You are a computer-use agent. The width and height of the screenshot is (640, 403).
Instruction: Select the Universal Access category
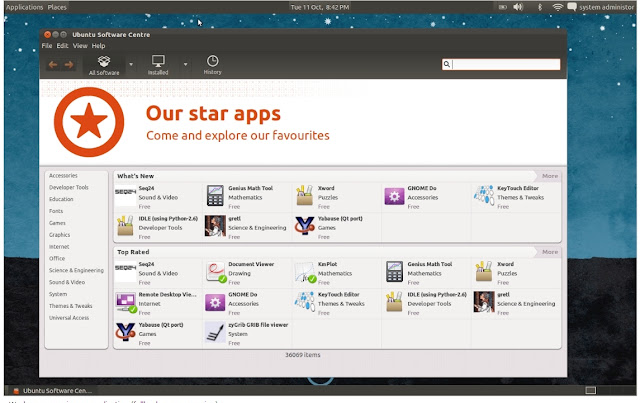click(69, 318)
